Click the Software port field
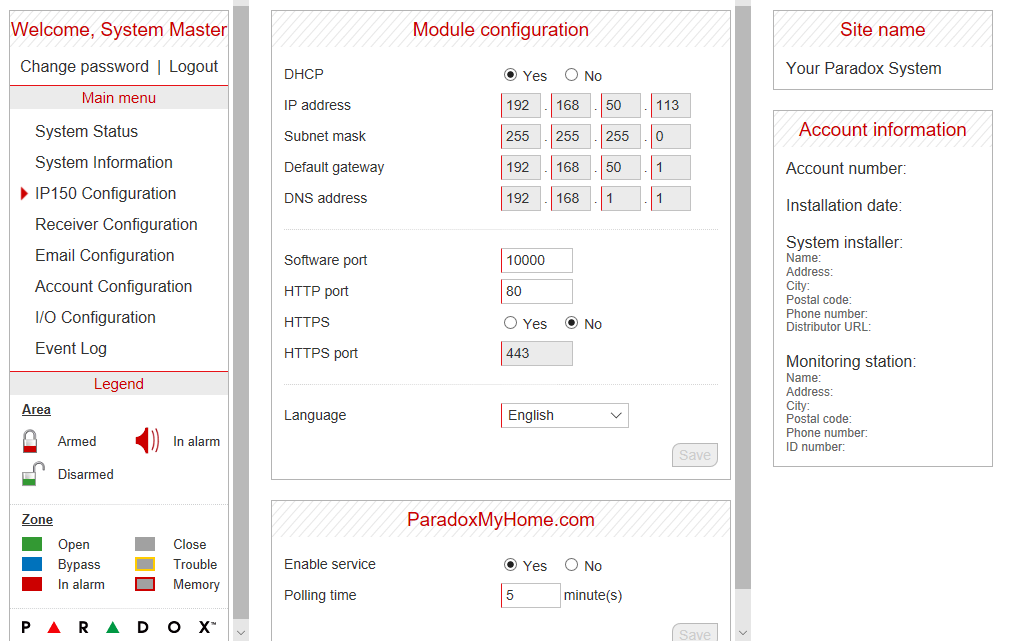Image resolution: width=1013 pixels, height=641 pixels. pos(537,260)
